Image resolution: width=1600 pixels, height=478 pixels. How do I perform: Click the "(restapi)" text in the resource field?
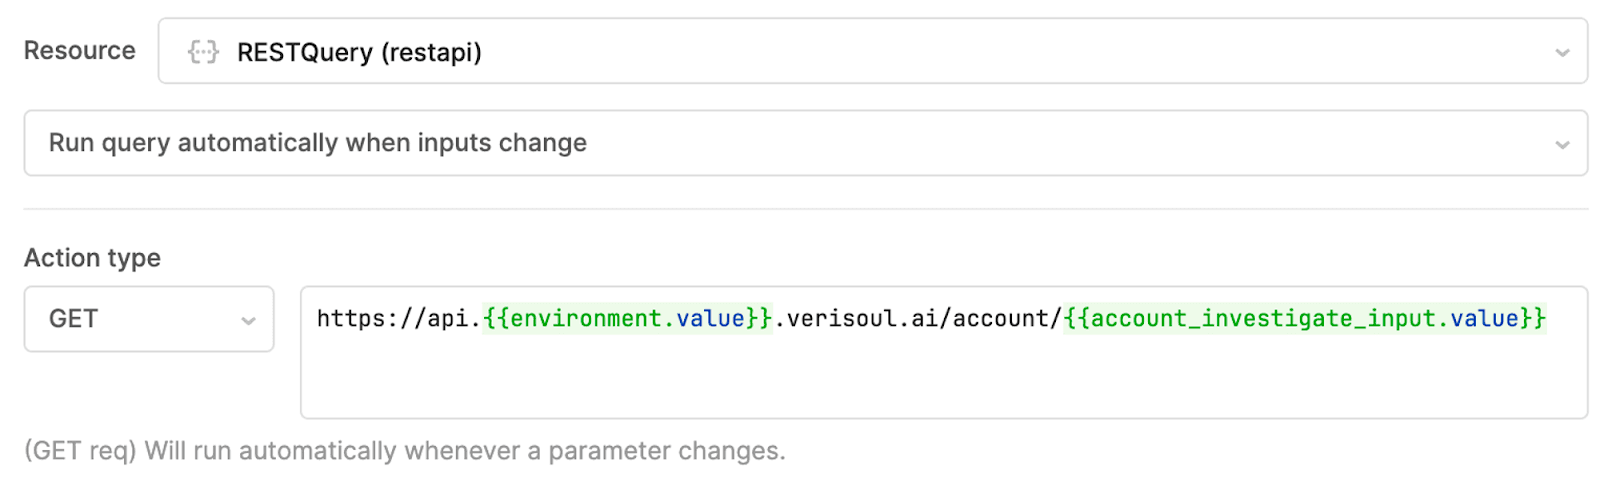coord(431,52)
